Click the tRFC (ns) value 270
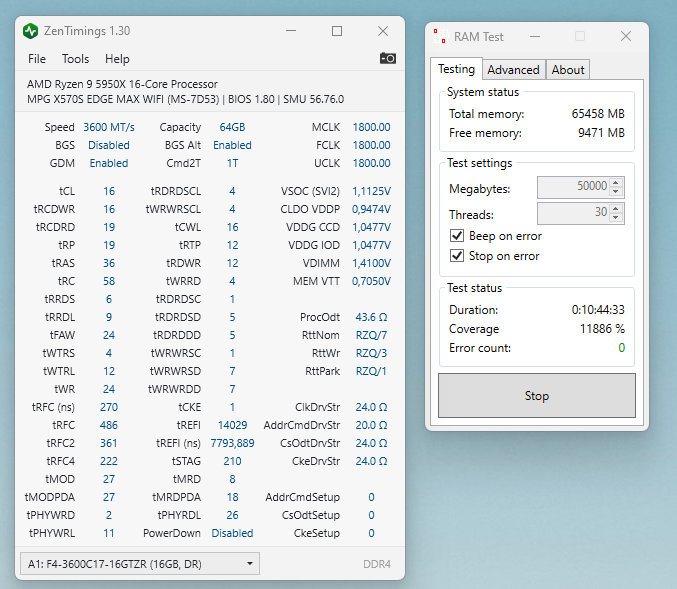677x589 pixels. [109, 407]
